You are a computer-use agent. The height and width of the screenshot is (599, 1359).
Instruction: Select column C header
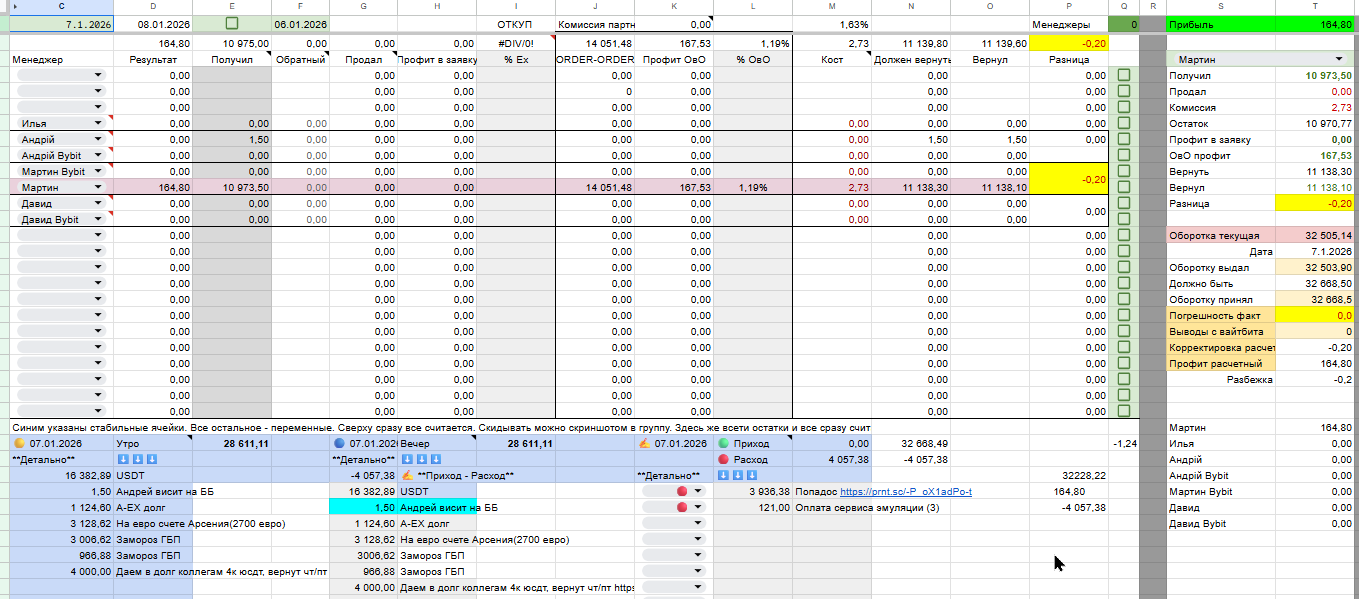coord(61,7)
